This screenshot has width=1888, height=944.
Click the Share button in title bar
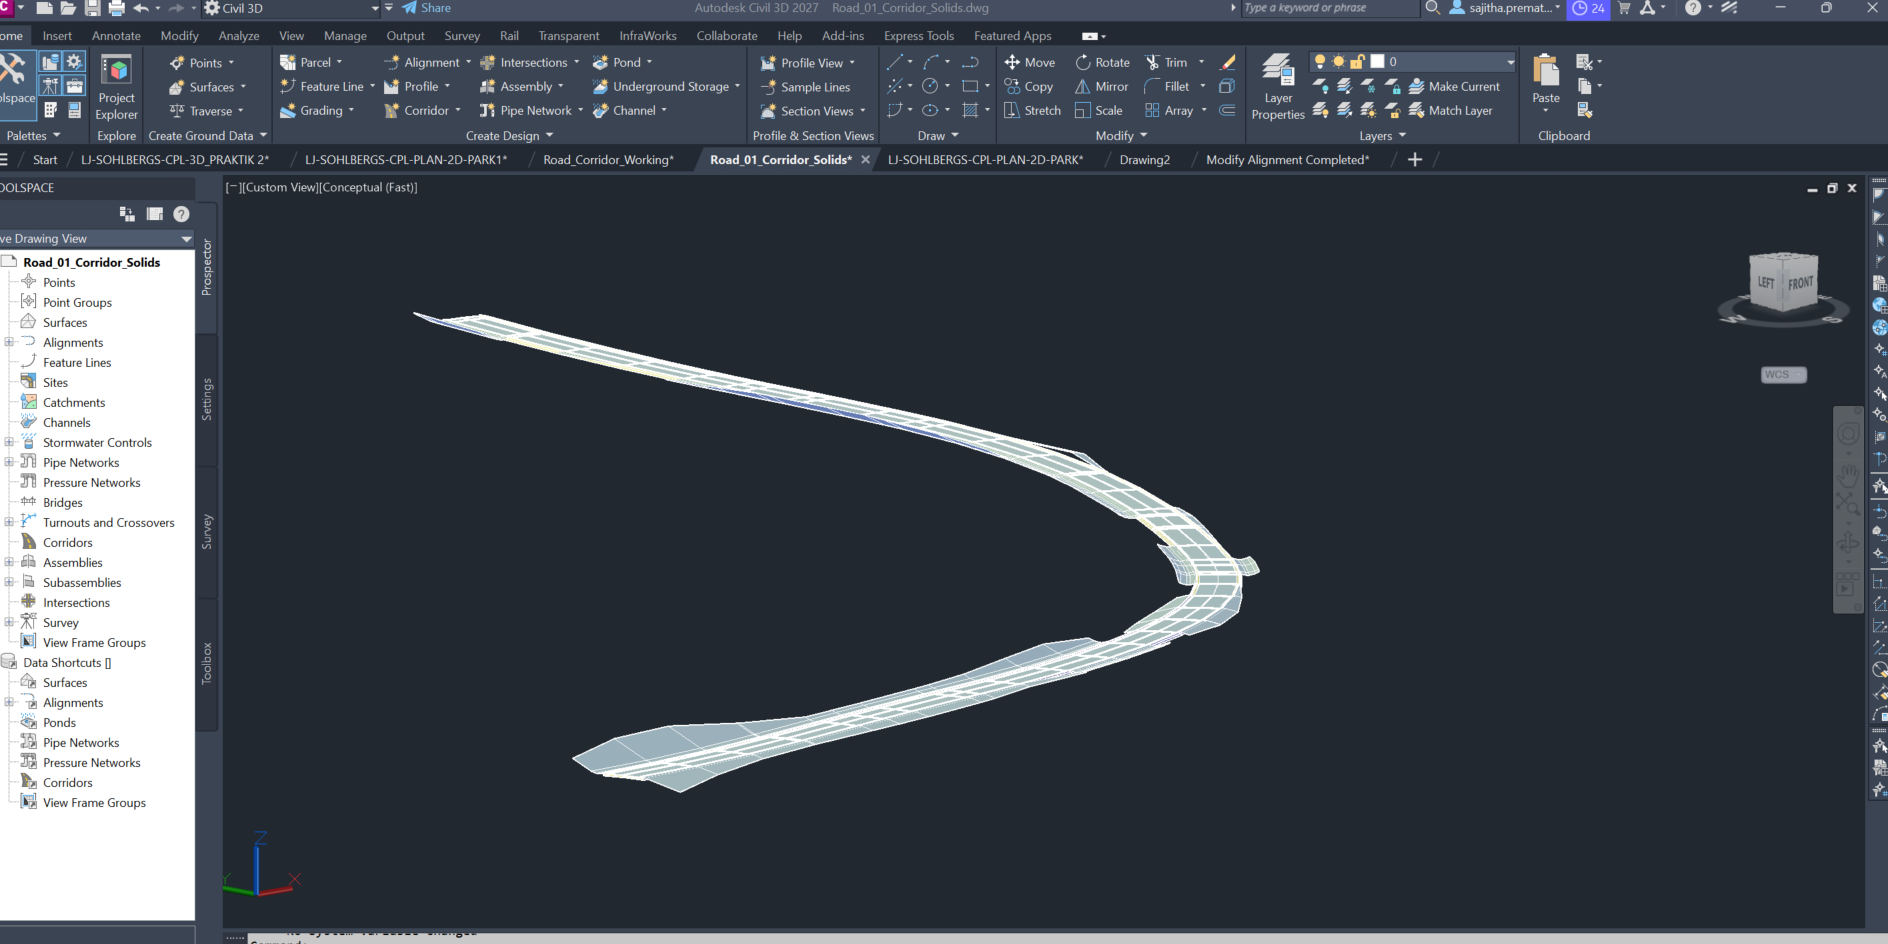(x=426, y=8)
